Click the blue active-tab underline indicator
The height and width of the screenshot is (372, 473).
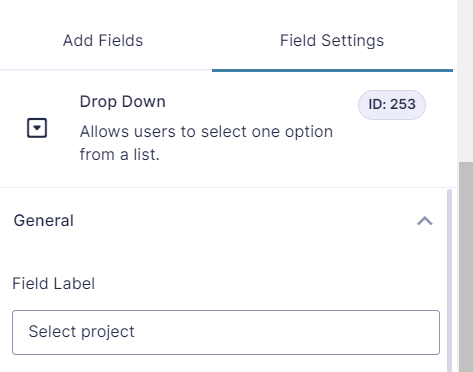[332, 70]
